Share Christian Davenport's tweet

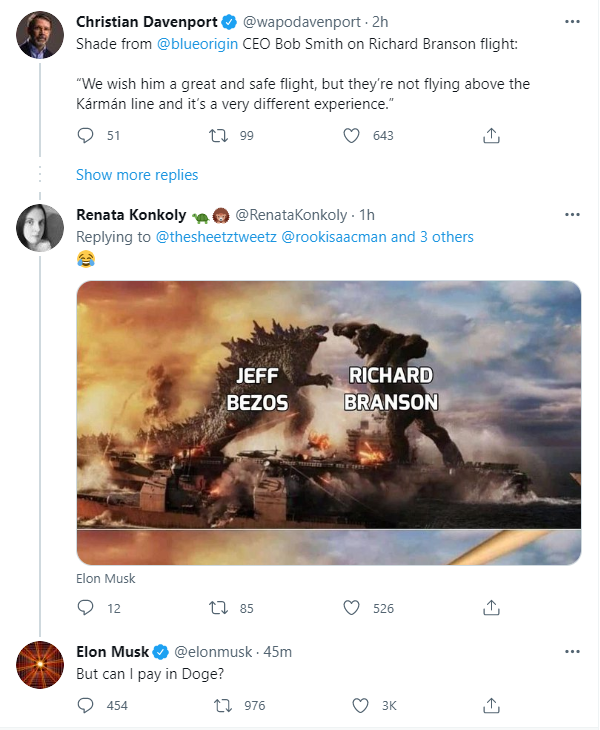click(491, 136)
